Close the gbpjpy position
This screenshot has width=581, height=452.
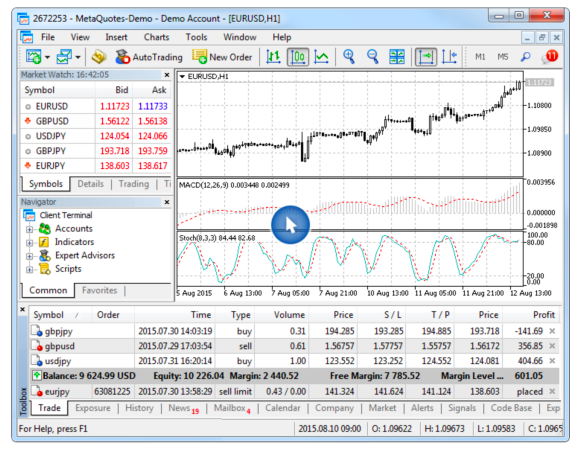point(552,331)
